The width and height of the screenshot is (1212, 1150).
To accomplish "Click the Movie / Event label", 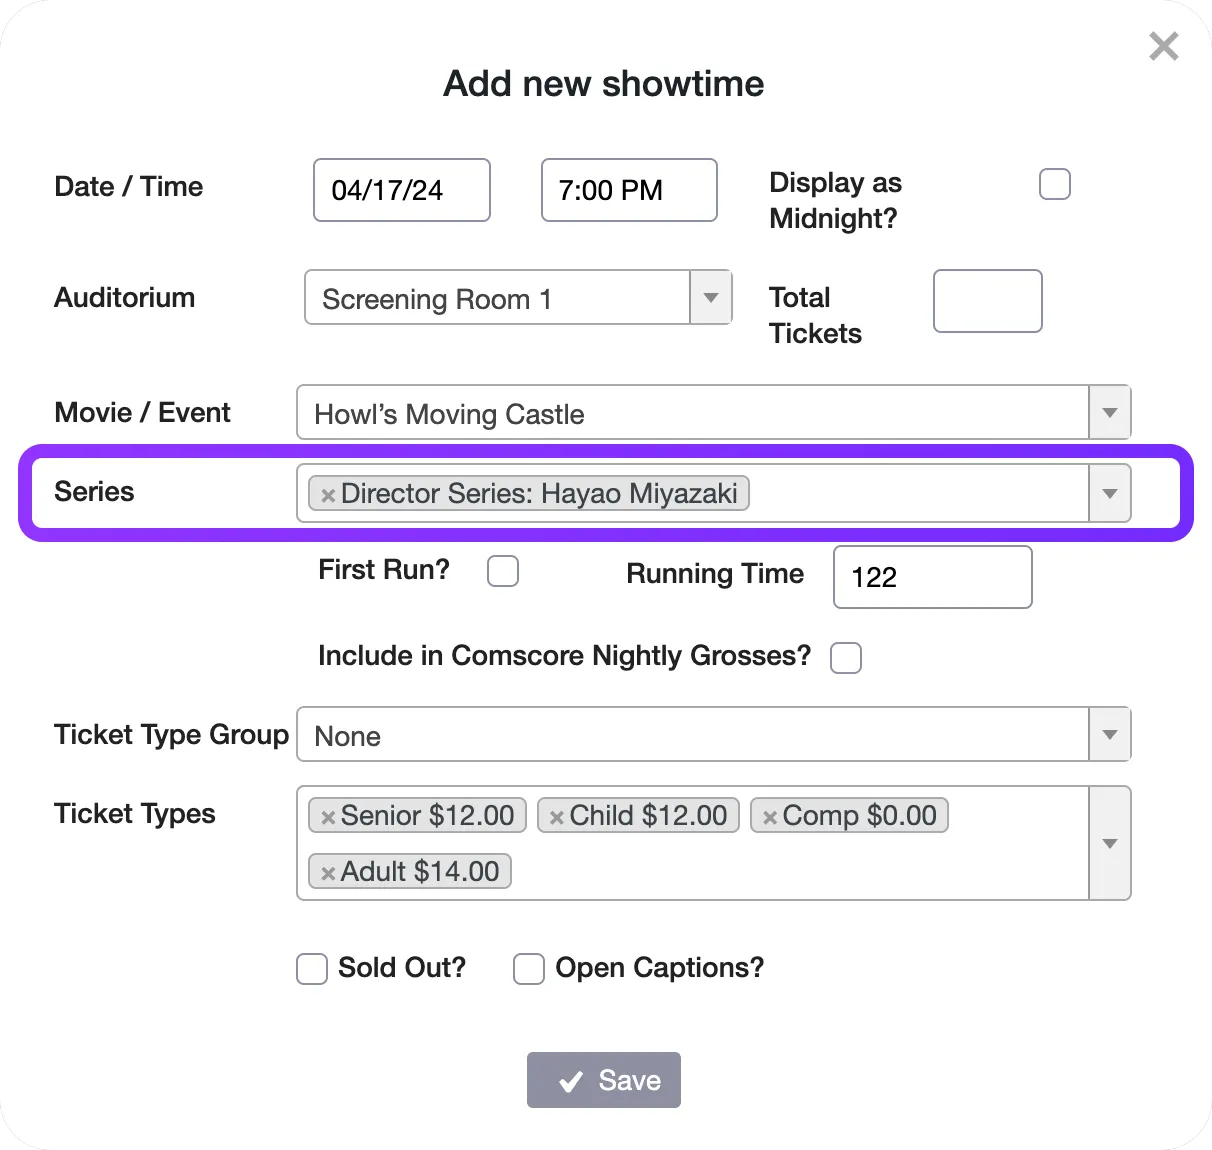I will tap(143, 413).
